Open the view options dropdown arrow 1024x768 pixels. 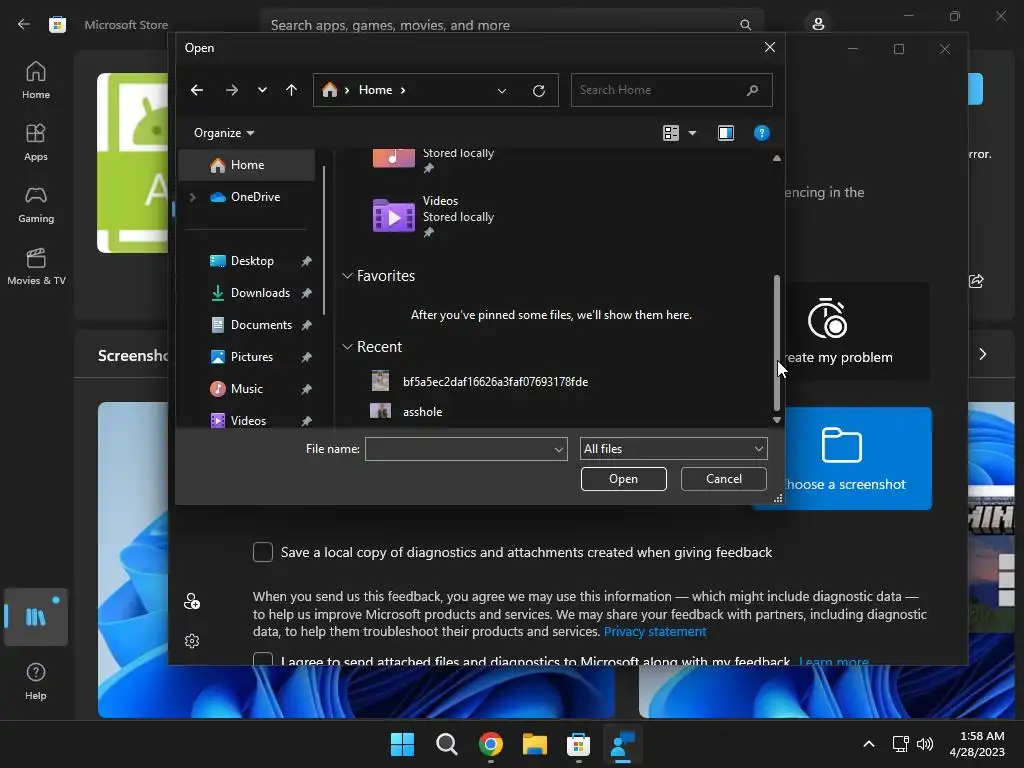[692, 133]
